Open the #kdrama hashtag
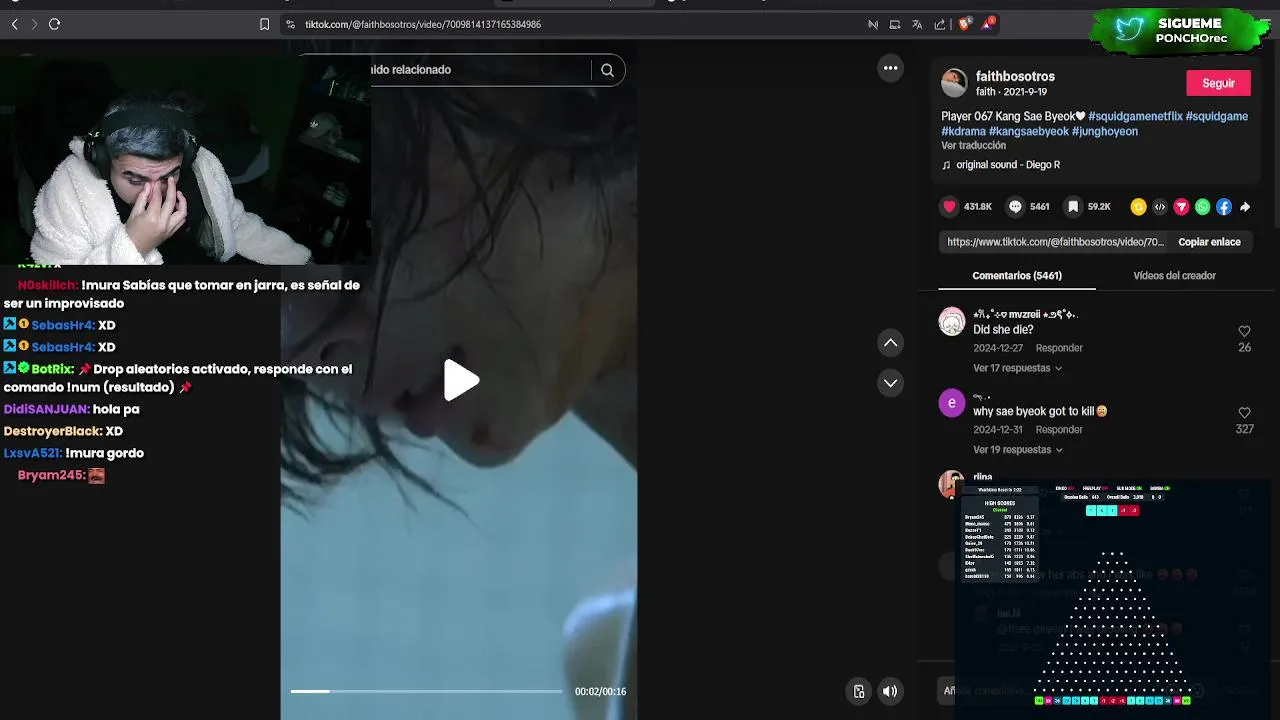Image resolution: width=1280 pixels, height=720 pixels. pos(963,131)
